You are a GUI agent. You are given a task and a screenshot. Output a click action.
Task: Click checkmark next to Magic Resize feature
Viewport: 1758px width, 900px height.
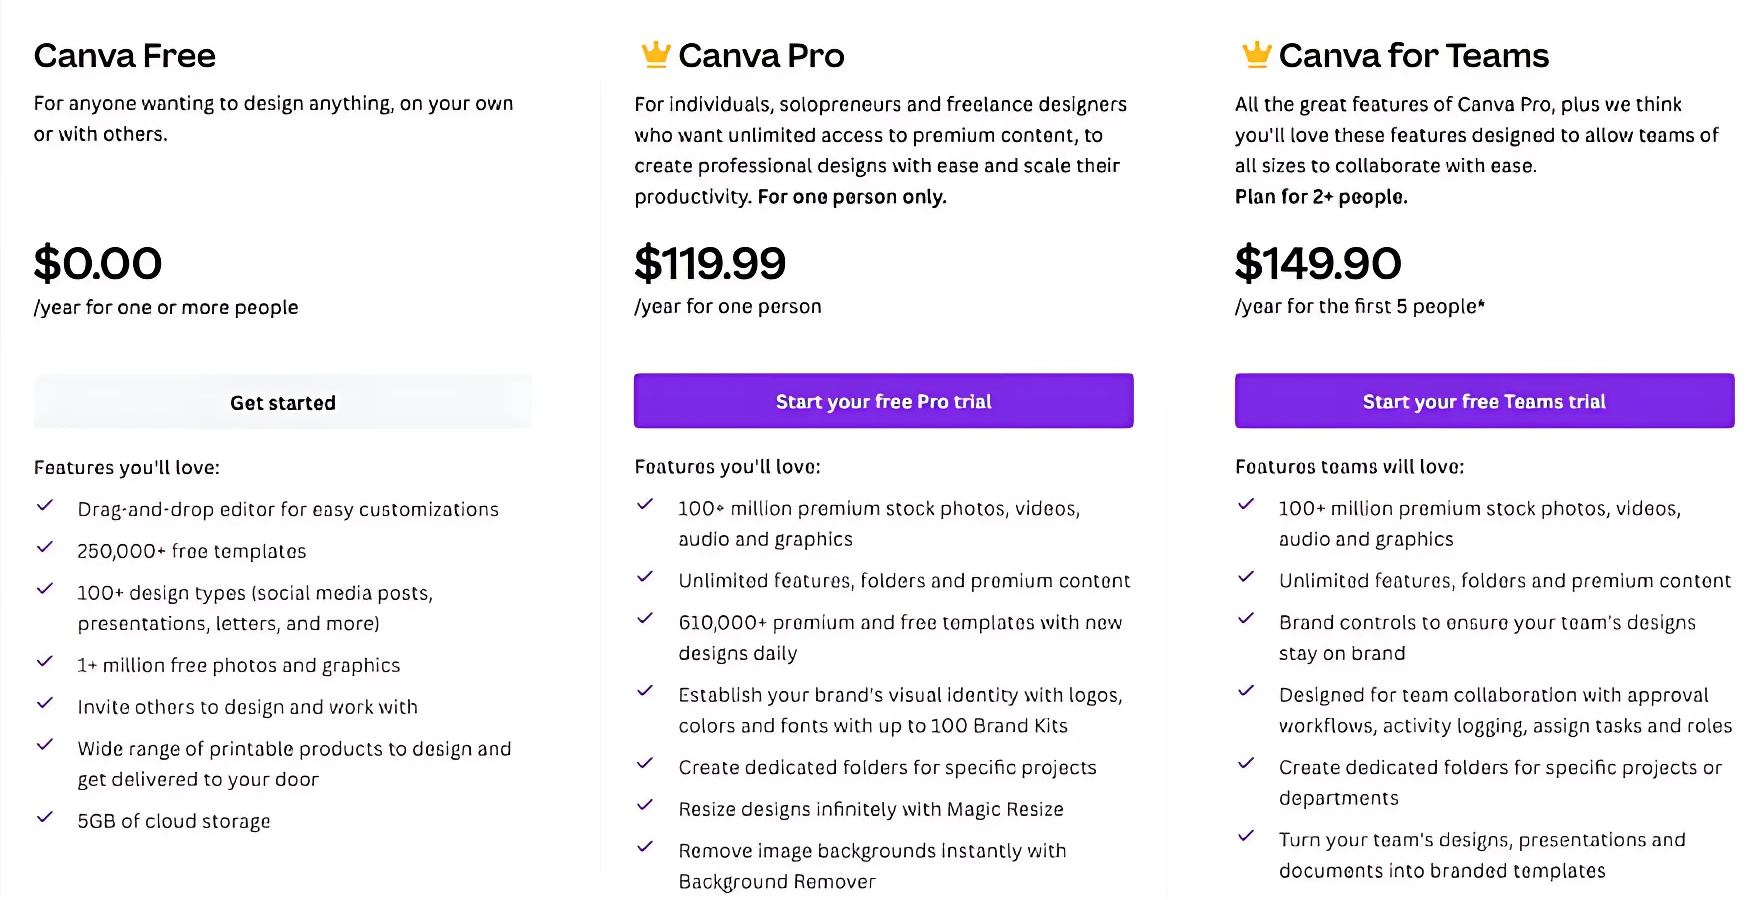(646, 806)
